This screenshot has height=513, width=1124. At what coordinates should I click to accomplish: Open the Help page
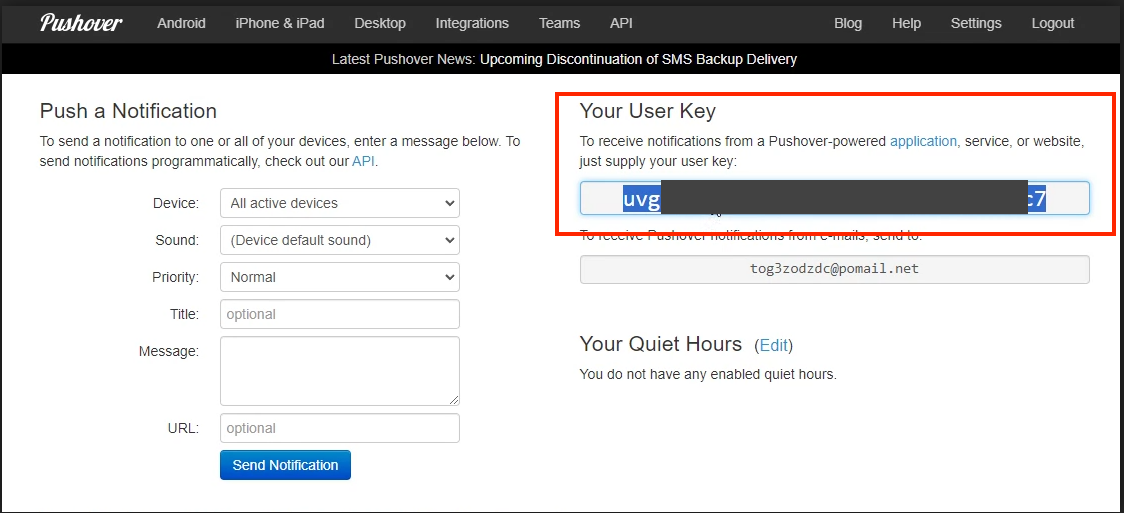pos(906,23)
